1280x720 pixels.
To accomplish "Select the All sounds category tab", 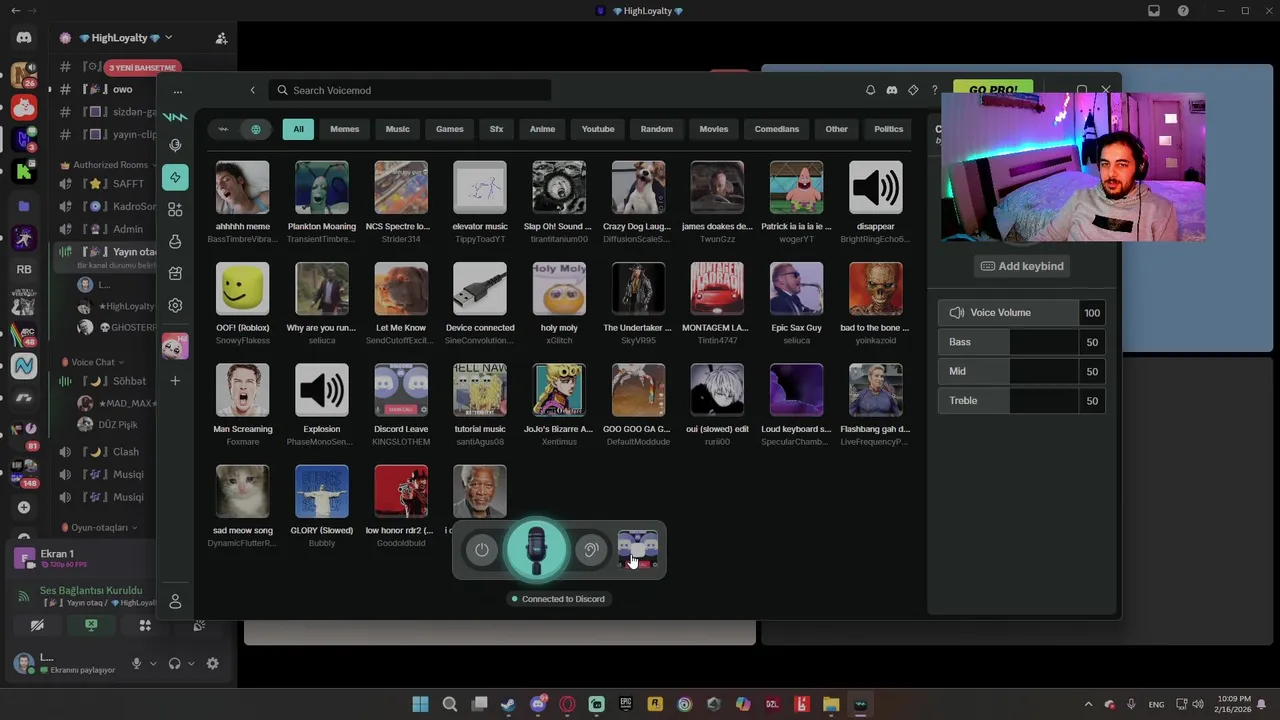I will (x=298, y=129).
